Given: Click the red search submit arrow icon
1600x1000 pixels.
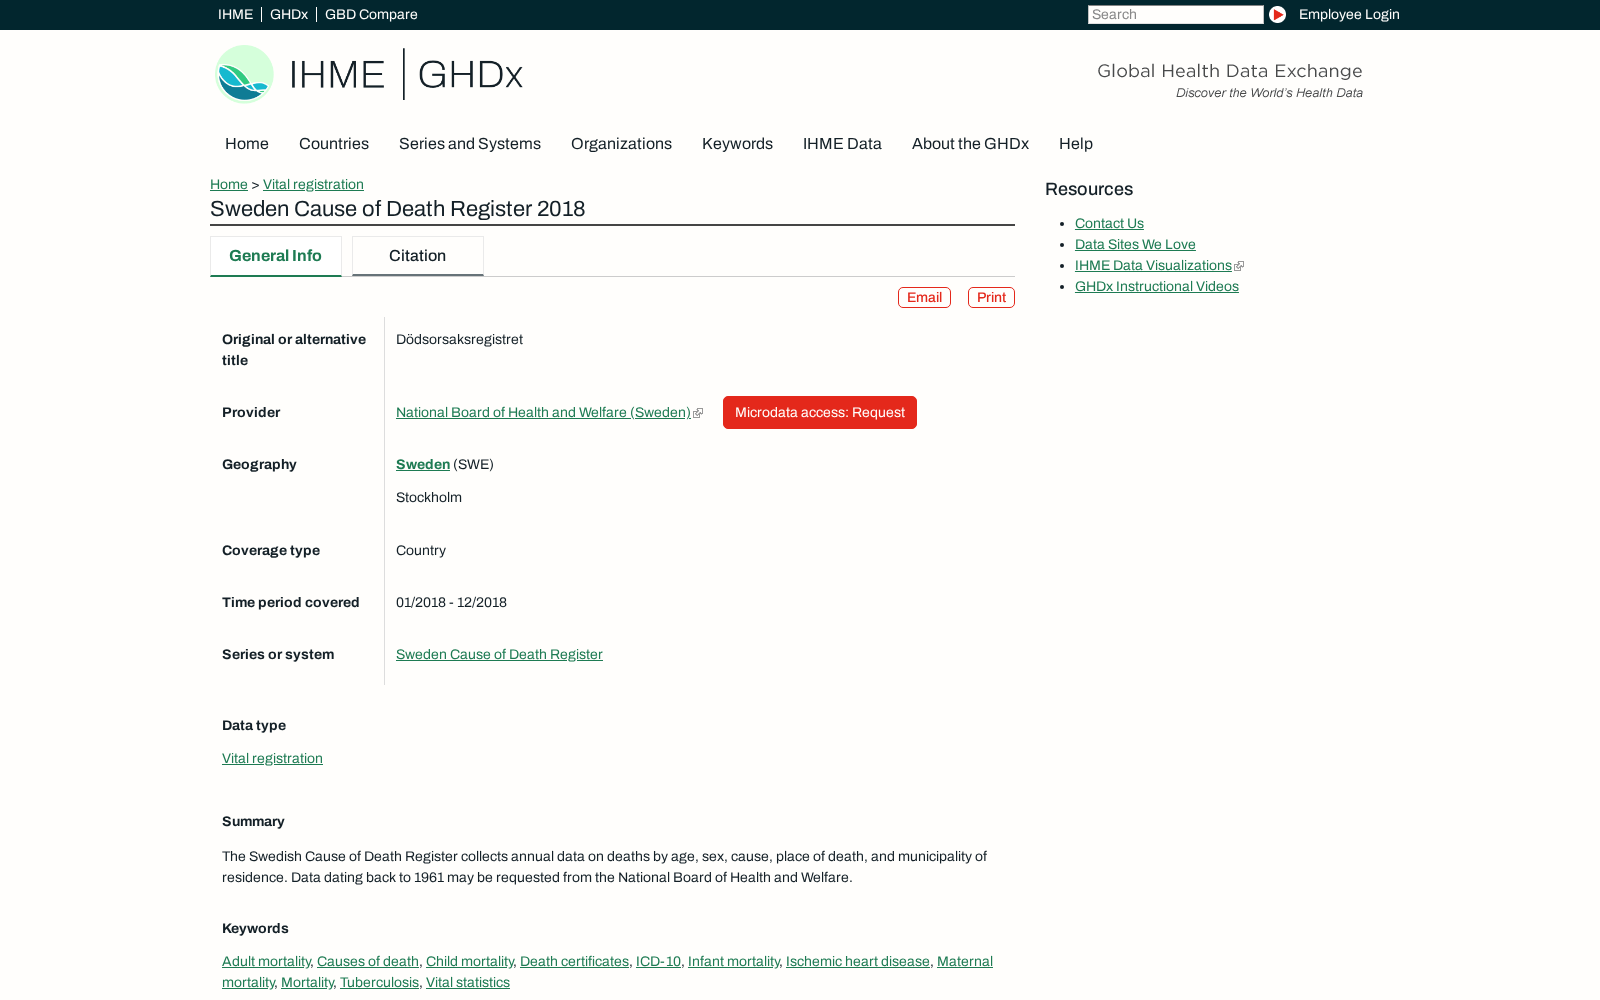Looking at the screenshot, I should tap(1277, 14).
